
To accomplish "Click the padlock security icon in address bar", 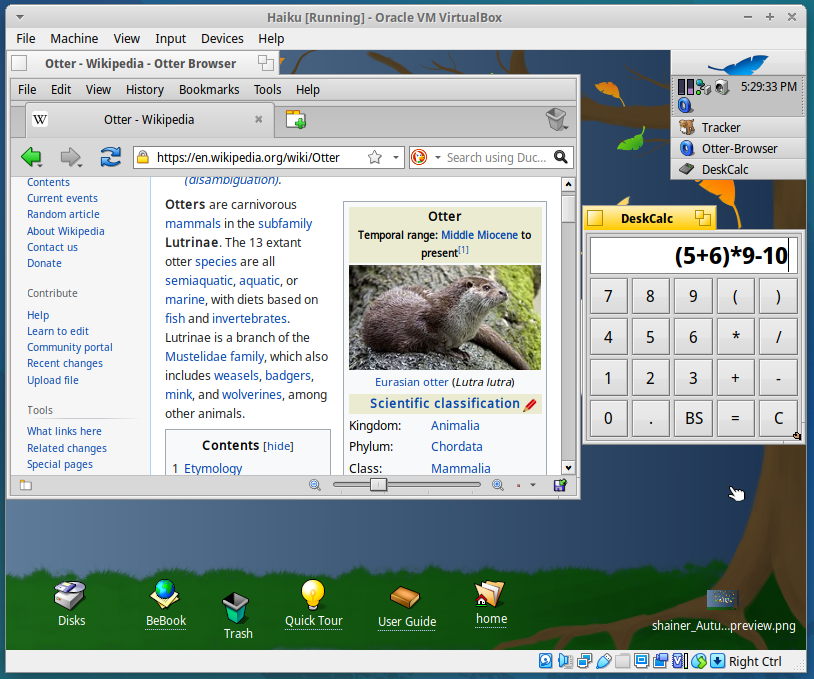I will 143,157.
